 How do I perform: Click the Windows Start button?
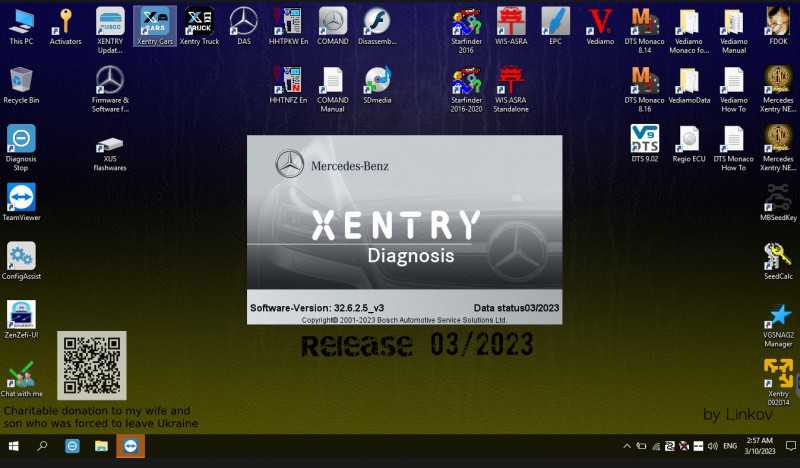(14, 446)
